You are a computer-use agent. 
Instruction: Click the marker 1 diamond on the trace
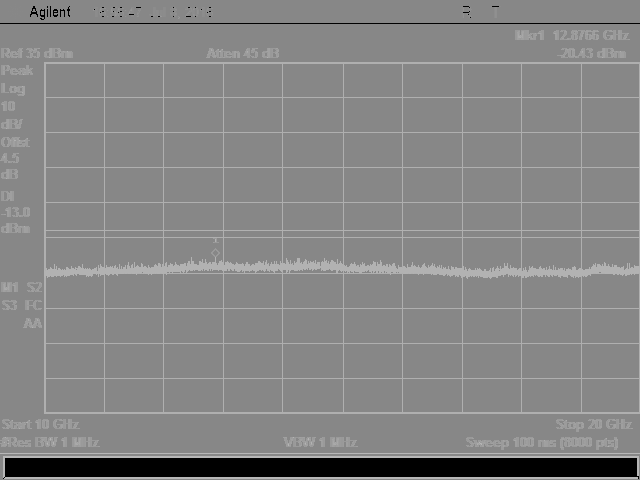tap(216, 253)
